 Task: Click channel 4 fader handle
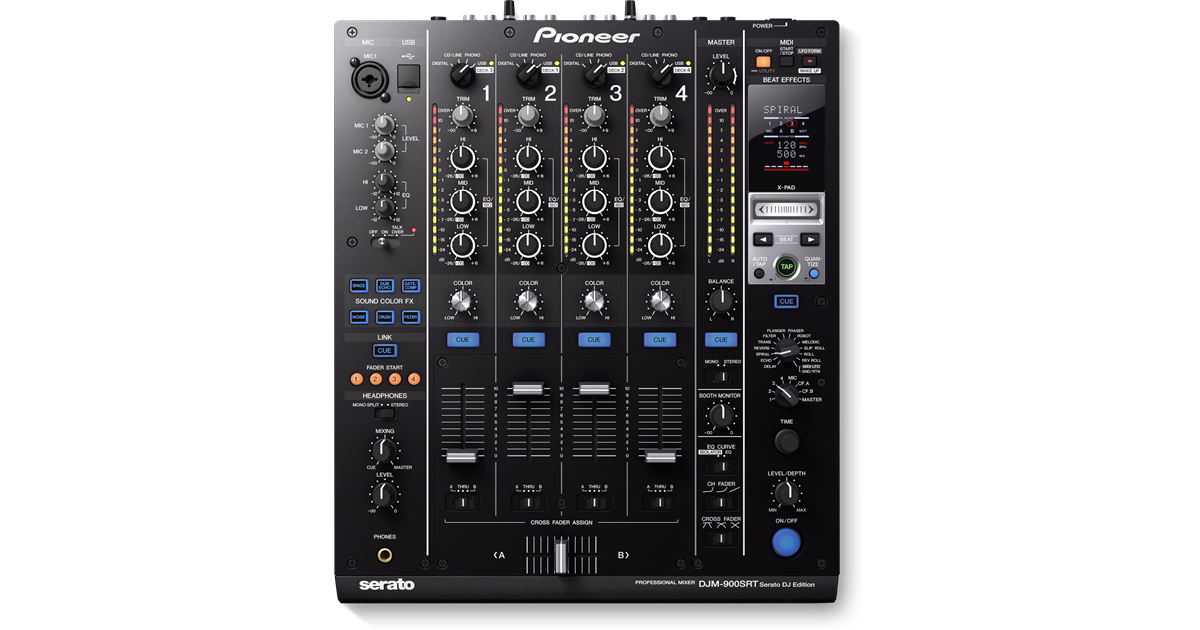pyautogui.click(x=659, y=456)
